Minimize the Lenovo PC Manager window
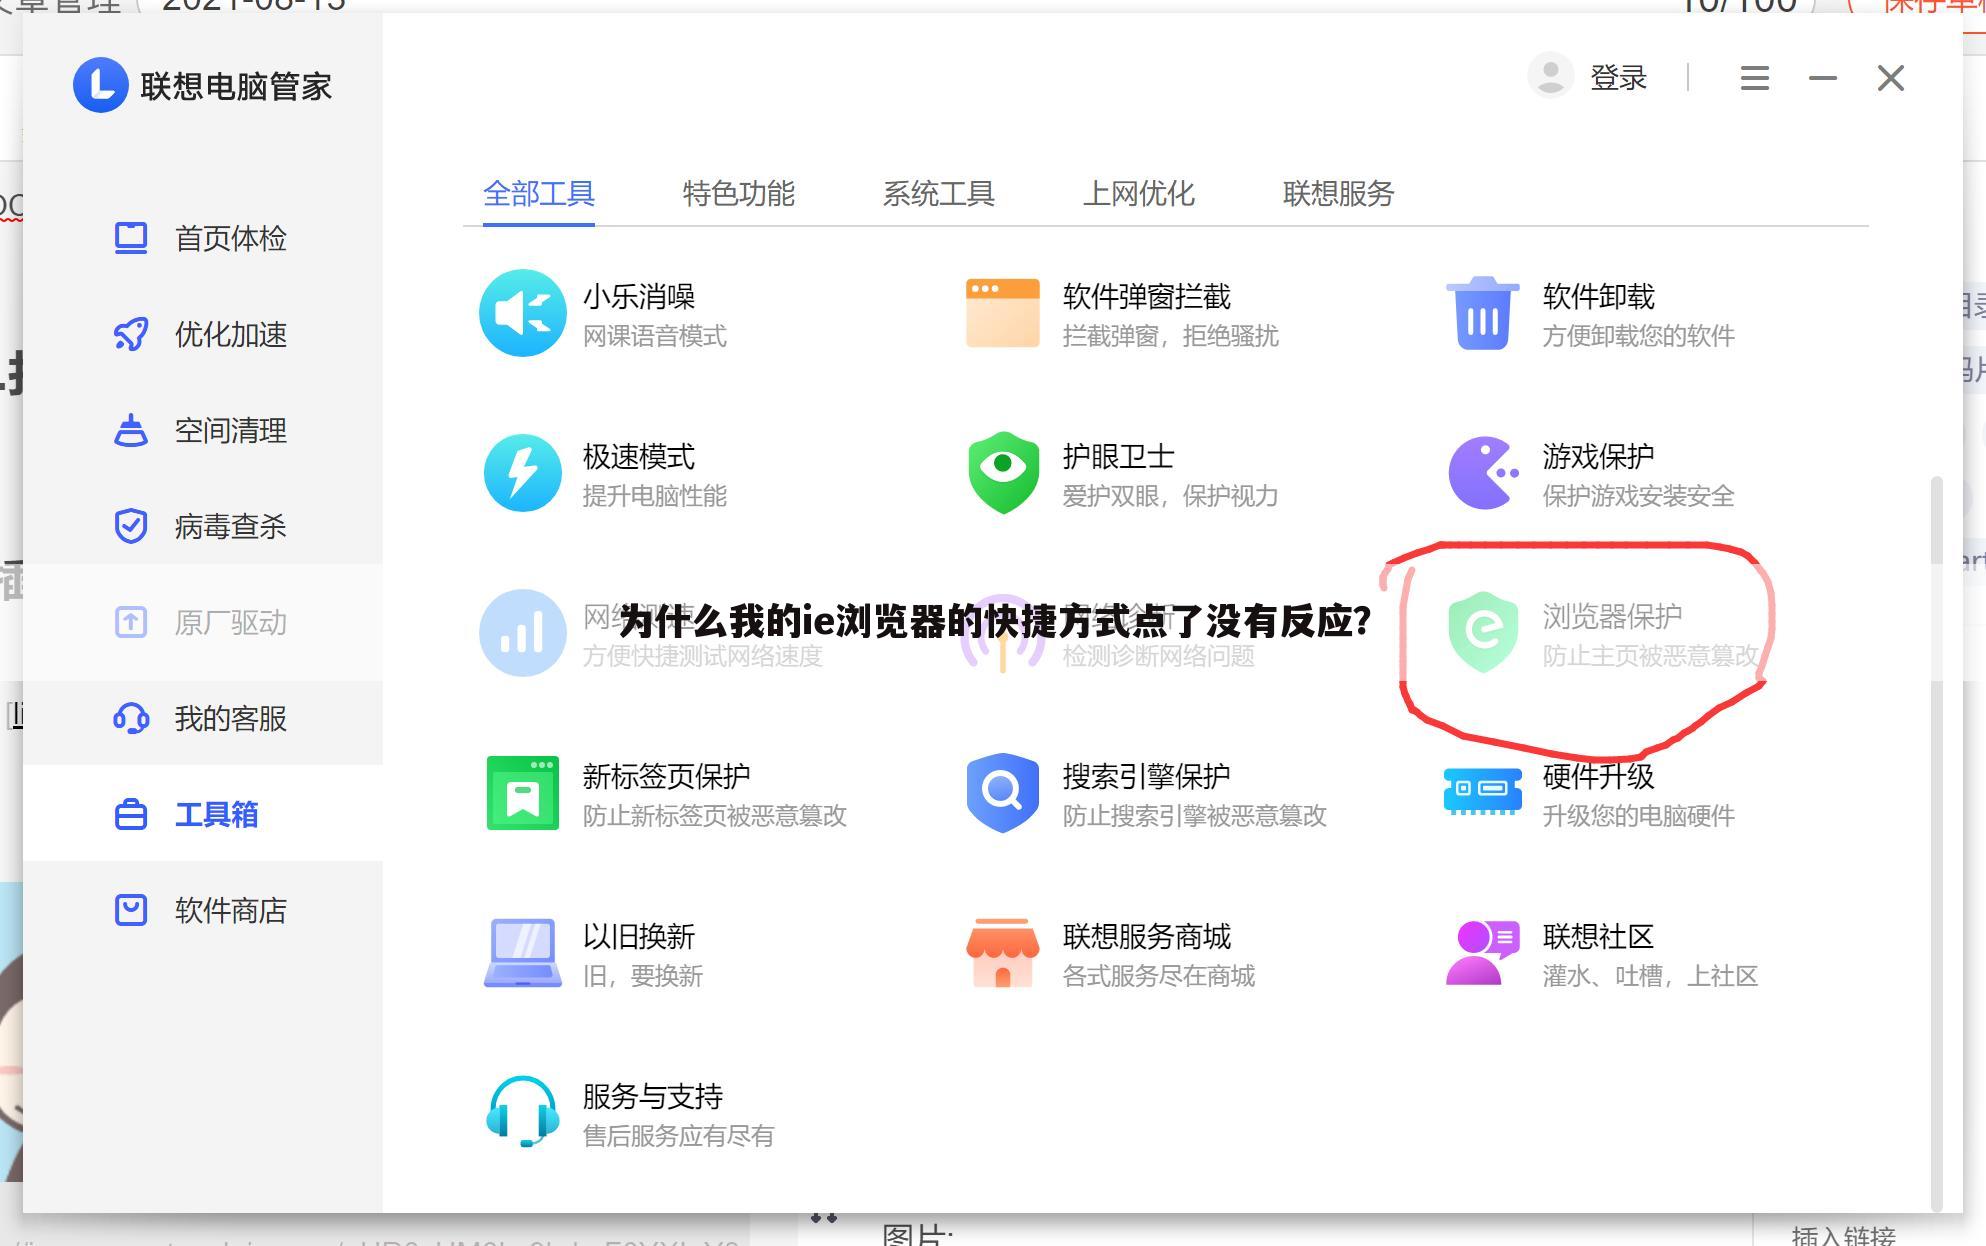1986x1246 pixels. pyautogui.click(x=1823, y=78)
